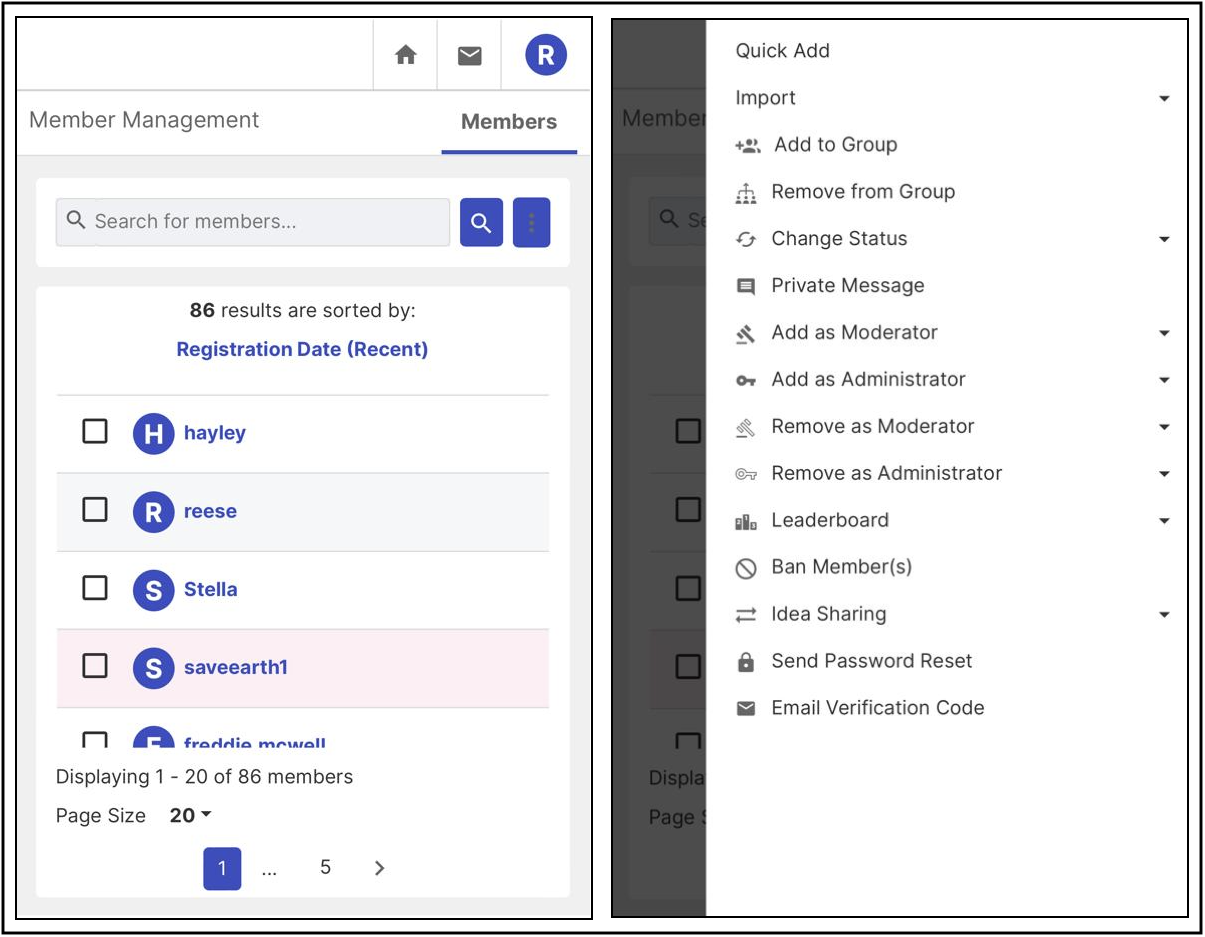
Task: Check the box next to hayley
Action: click(95, 431)
